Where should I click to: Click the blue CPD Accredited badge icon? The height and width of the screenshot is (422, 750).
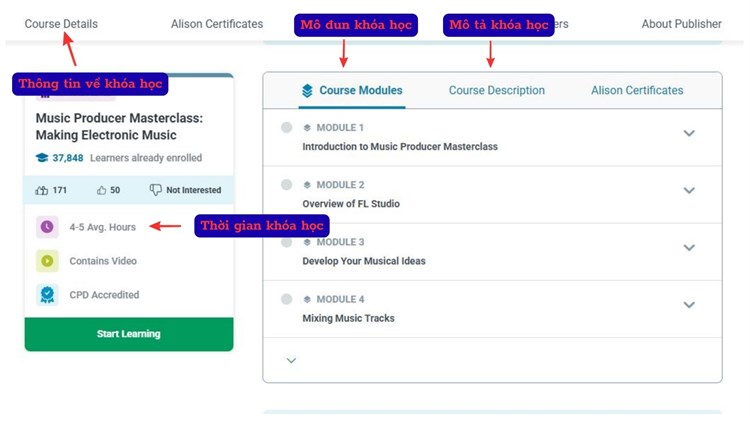point(46,295)
